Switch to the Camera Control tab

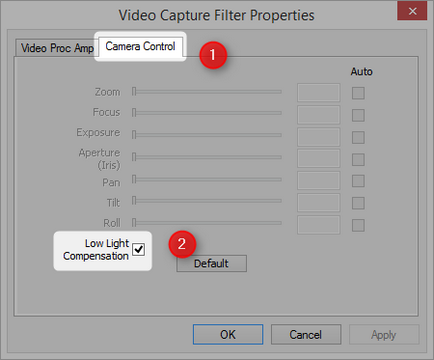point(140,46)
